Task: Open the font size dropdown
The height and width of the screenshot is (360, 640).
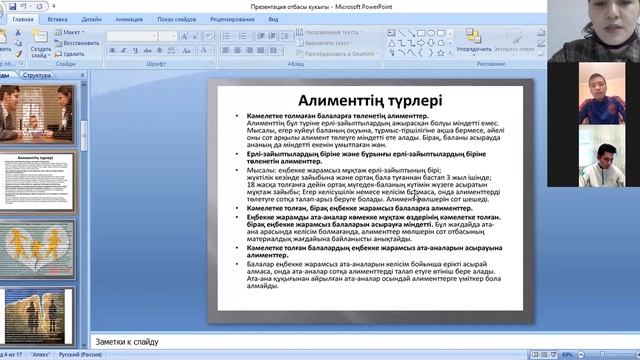Action: coord(174,36)
